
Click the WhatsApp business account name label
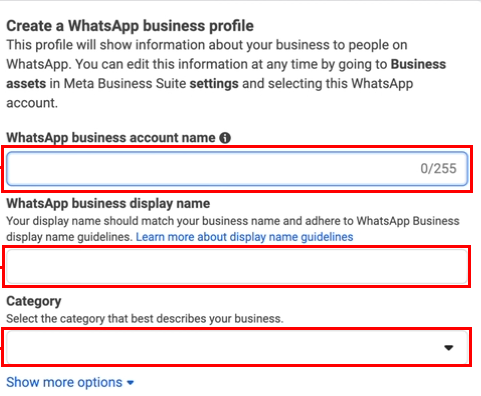click(x=111, y=138)
